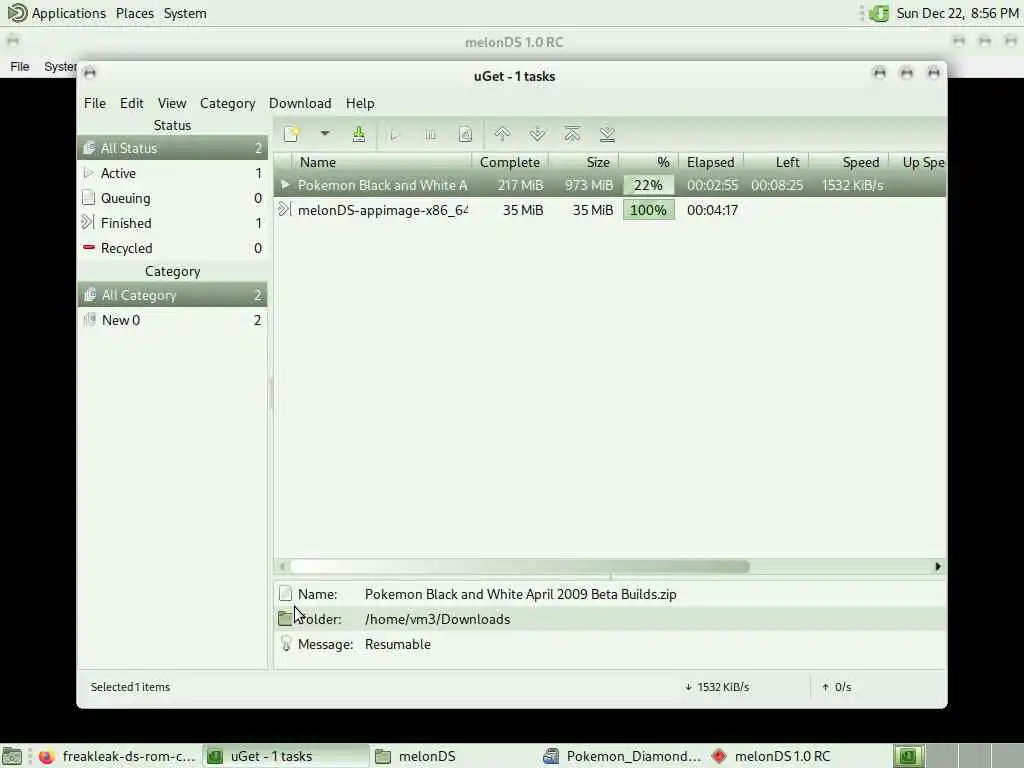1024x768 pixels.
Task: Select the melonDS-appimage-x86_64 download row
Action: point(610,210)
